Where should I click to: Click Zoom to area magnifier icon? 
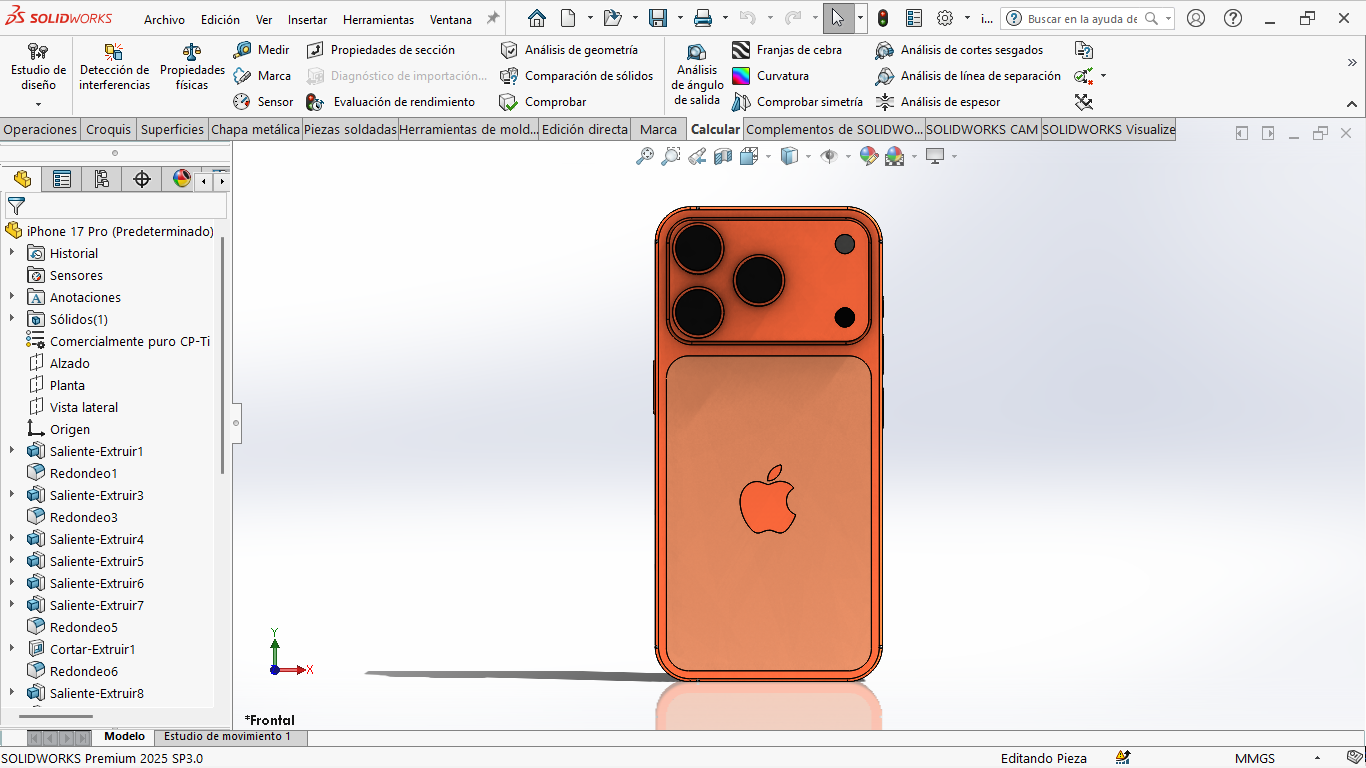coord(671,156)
